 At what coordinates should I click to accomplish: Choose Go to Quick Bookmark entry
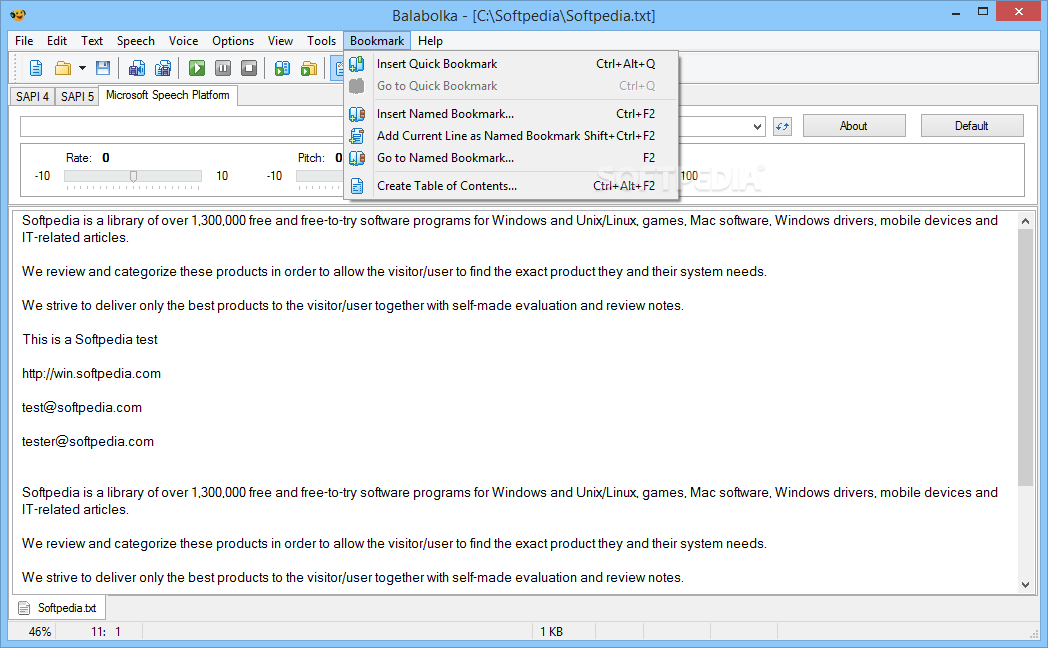click(x=511, y=86)
